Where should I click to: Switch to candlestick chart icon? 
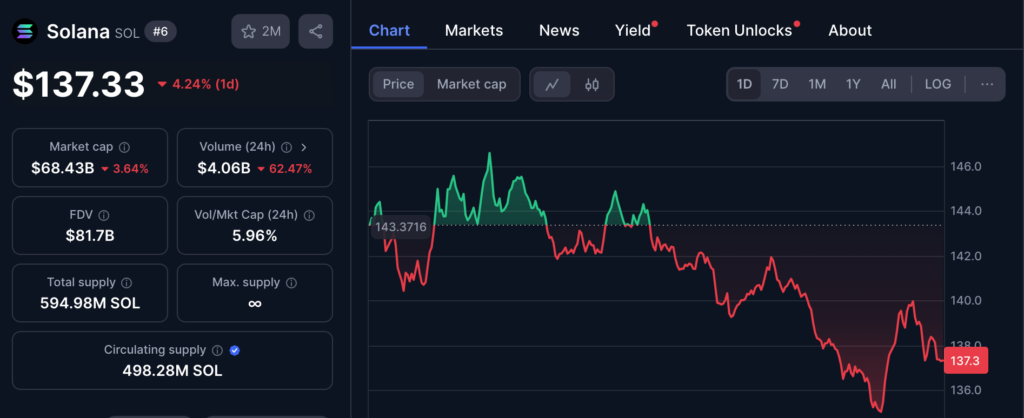tap(592, 84)
